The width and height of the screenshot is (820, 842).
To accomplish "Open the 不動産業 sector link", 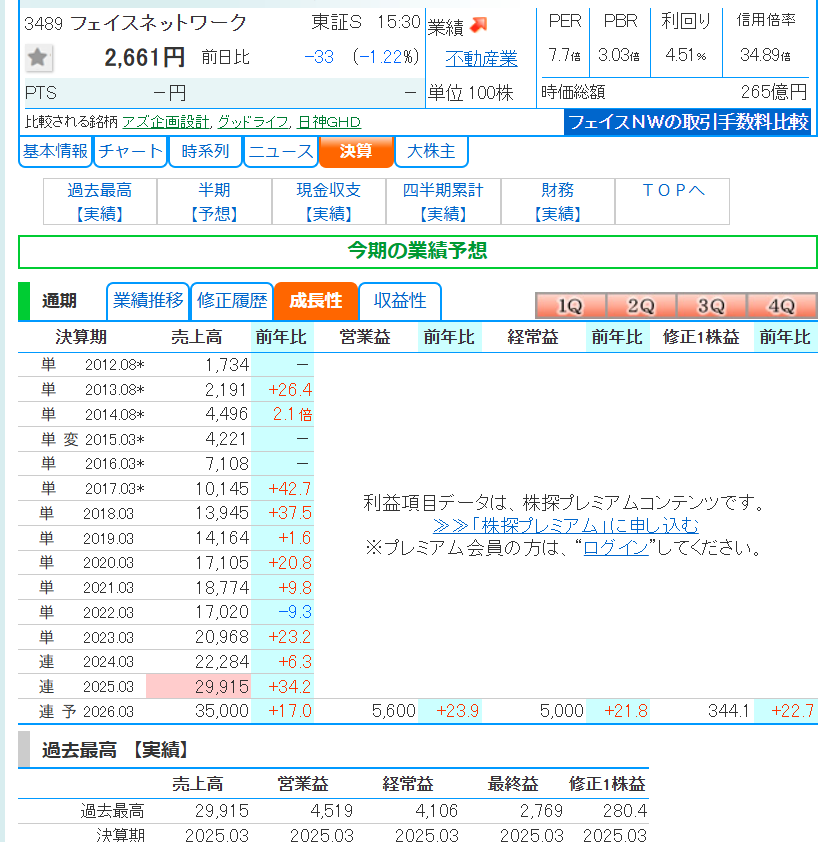I will click(481, 59).
